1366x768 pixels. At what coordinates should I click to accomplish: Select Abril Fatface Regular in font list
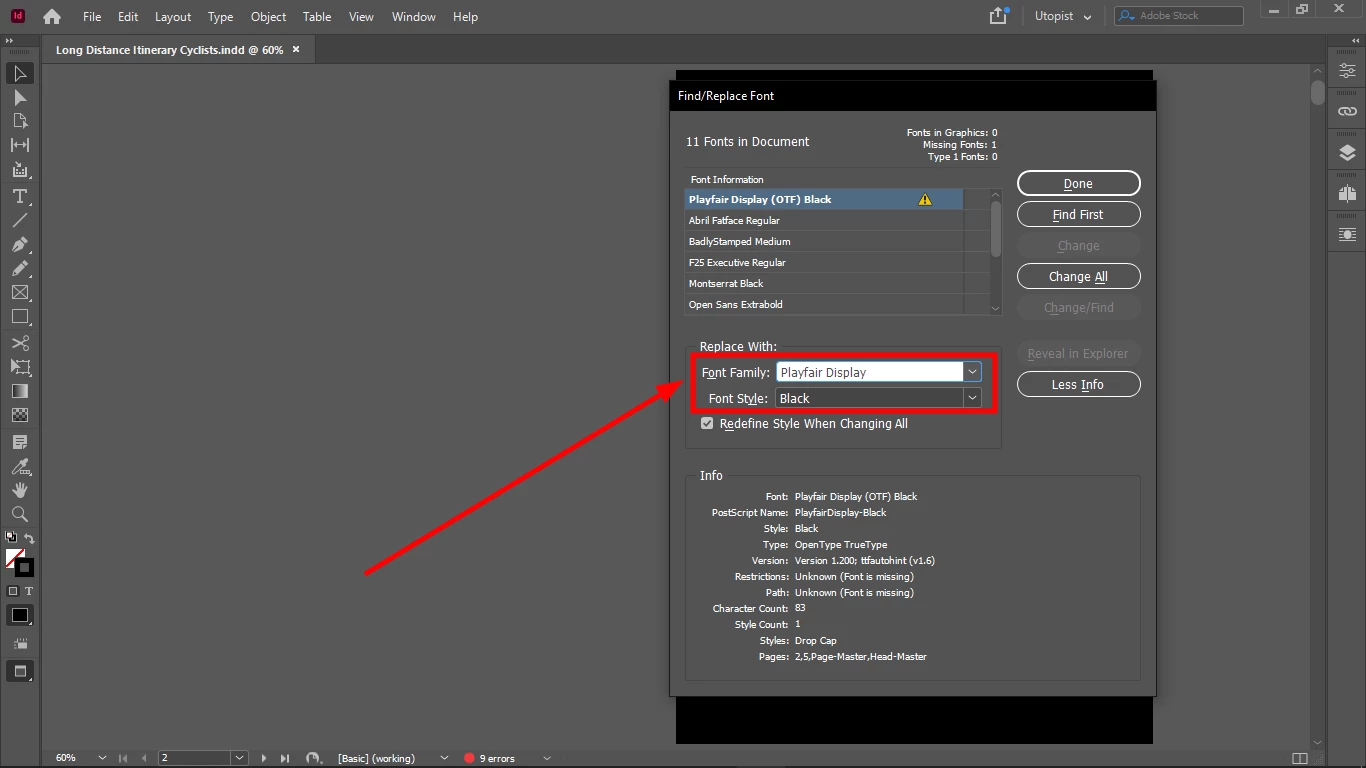[824, 220]
